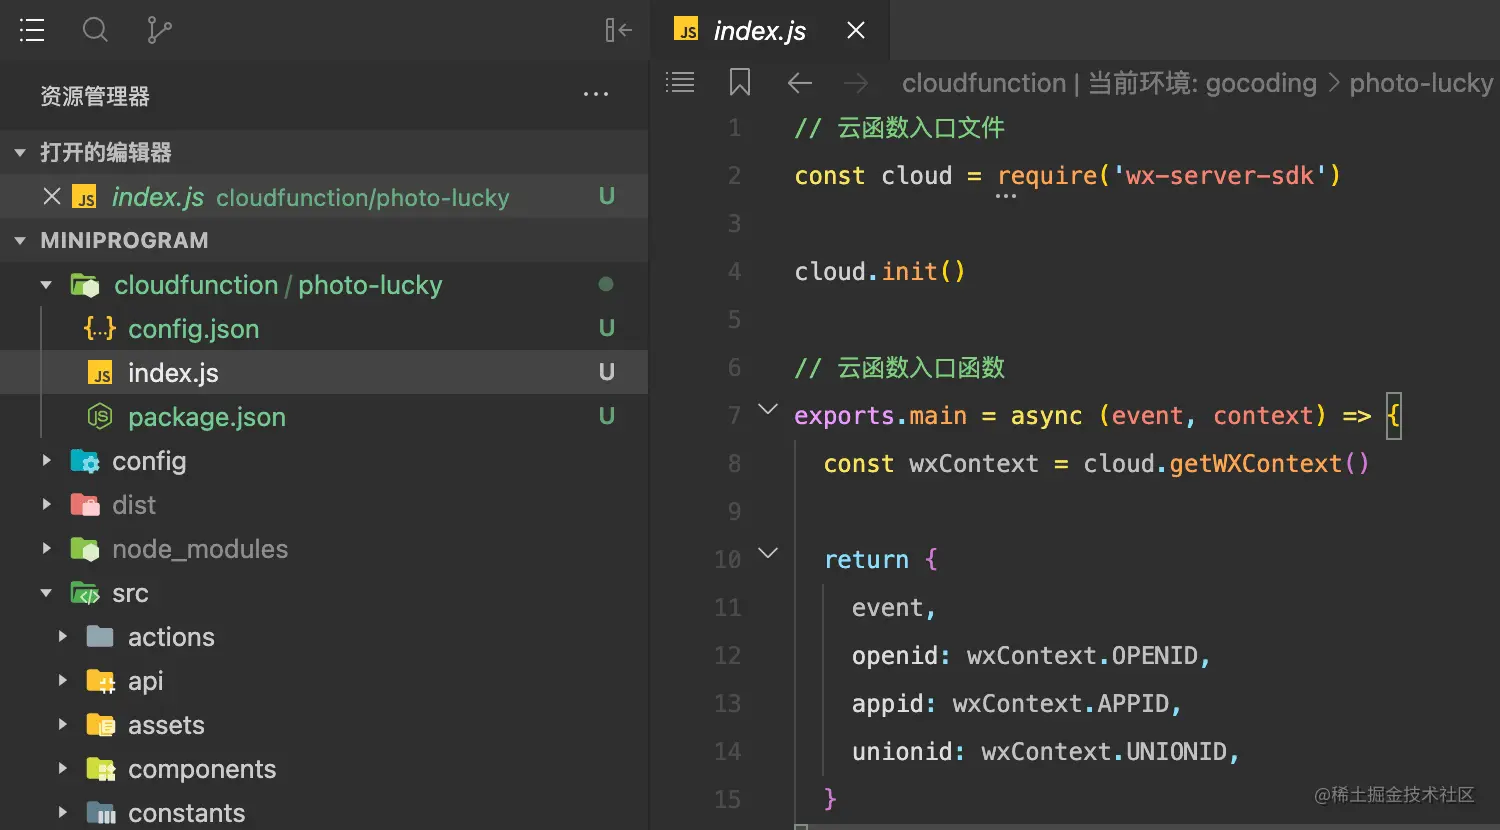This screenshot has width=1500, height=830.
Task: Click the U status of package.json
Action: pos(606,416)
